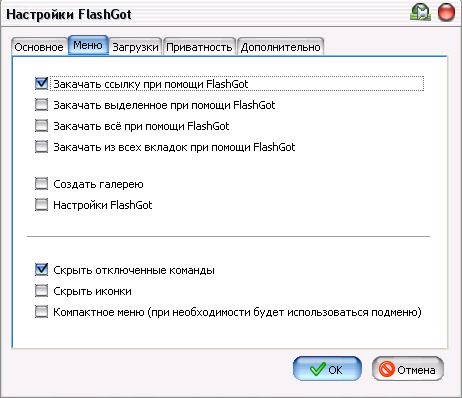Select the Меню tab
Viewport: 462px width, 398px height.
tap(88, 45)
